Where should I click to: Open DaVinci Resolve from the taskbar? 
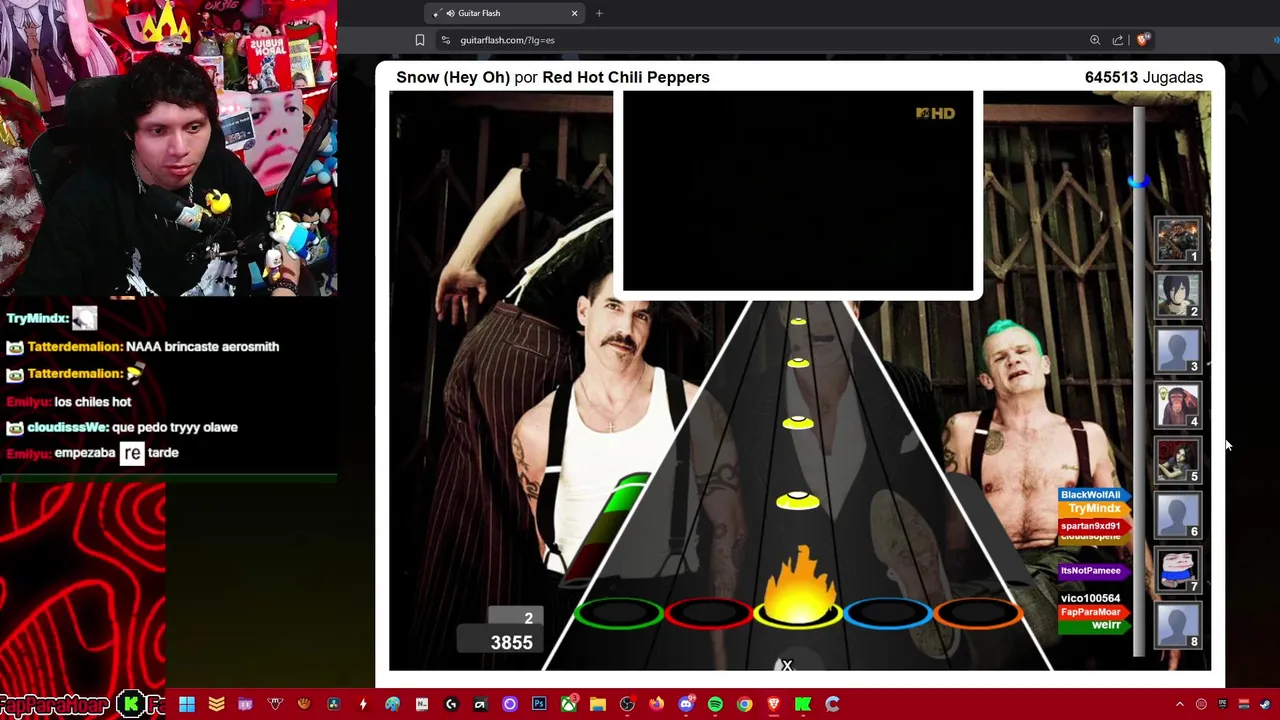click(x=334, y=704)
